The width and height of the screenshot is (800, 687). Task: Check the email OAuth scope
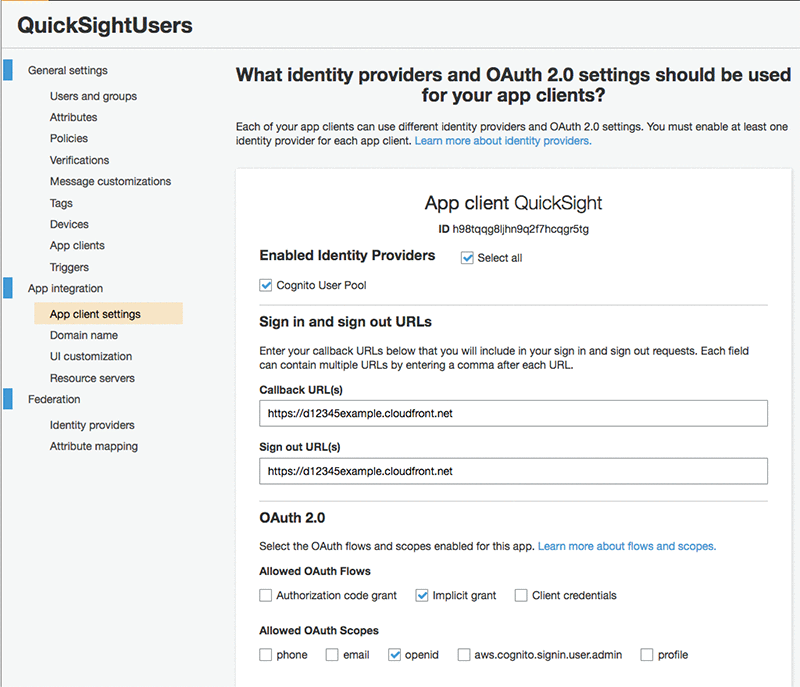tap(332, 654)
